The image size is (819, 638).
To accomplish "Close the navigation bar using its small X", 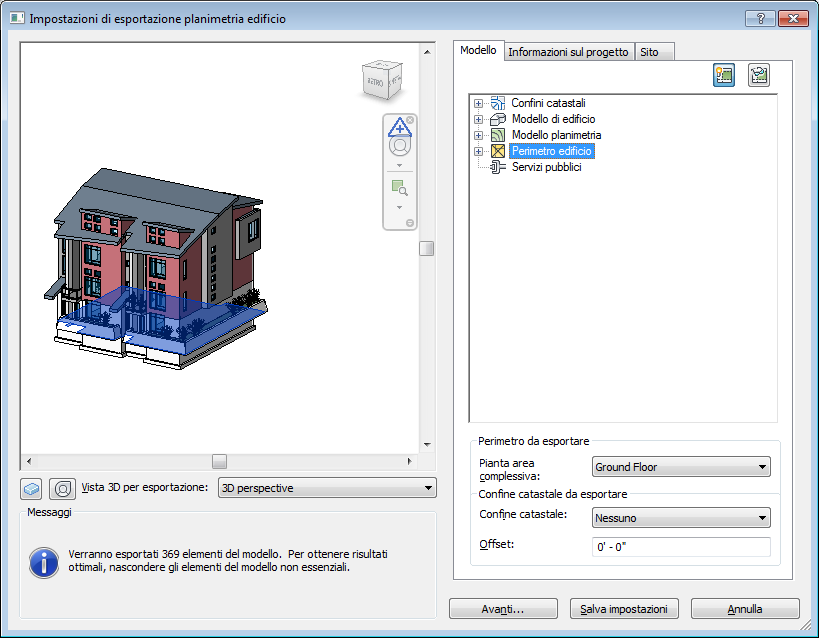I will (x=410, y=120).
